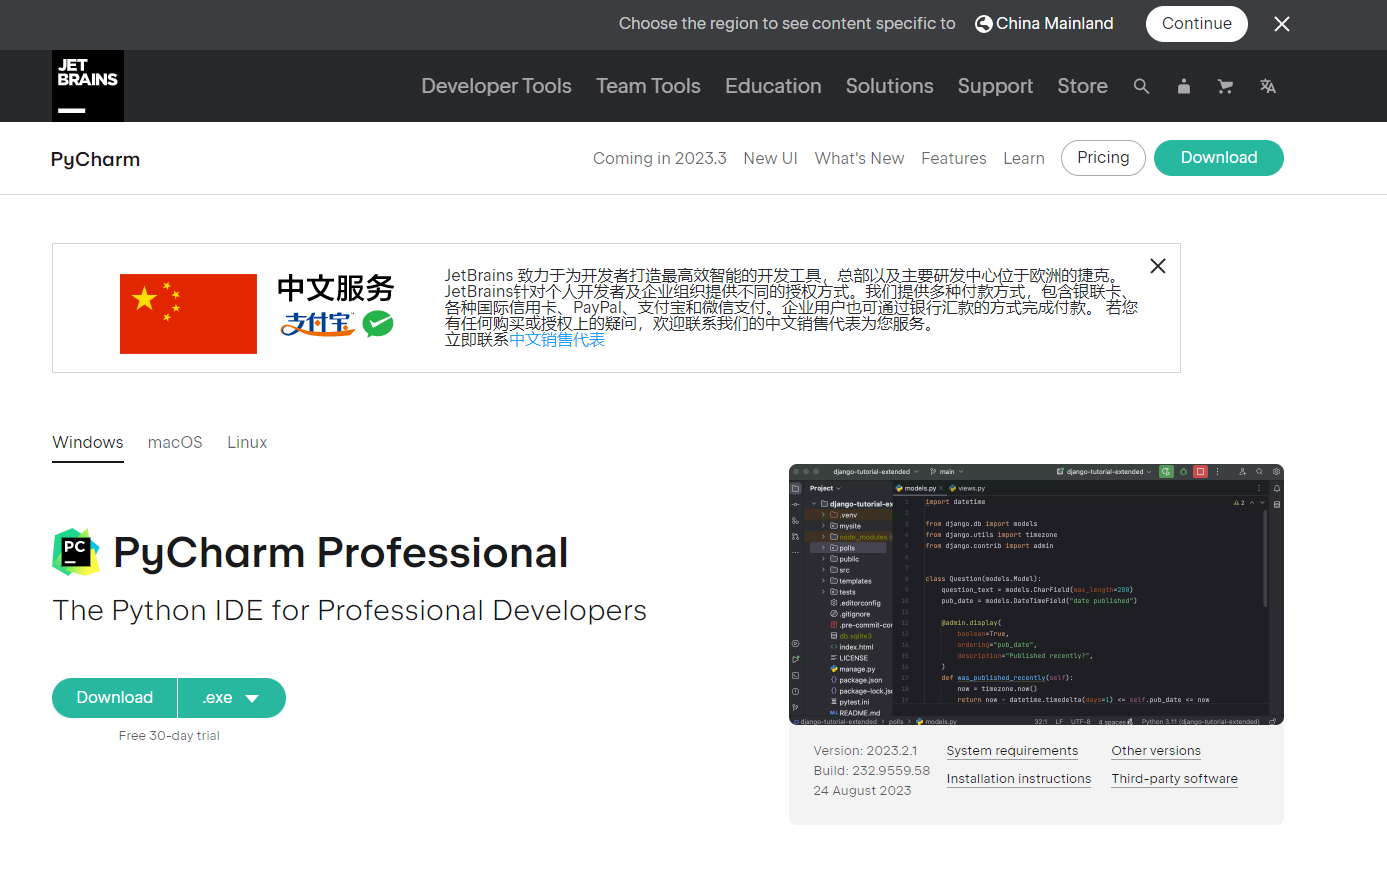
Task: Dismiss the region selection bar
Action: click(1282, 24)
